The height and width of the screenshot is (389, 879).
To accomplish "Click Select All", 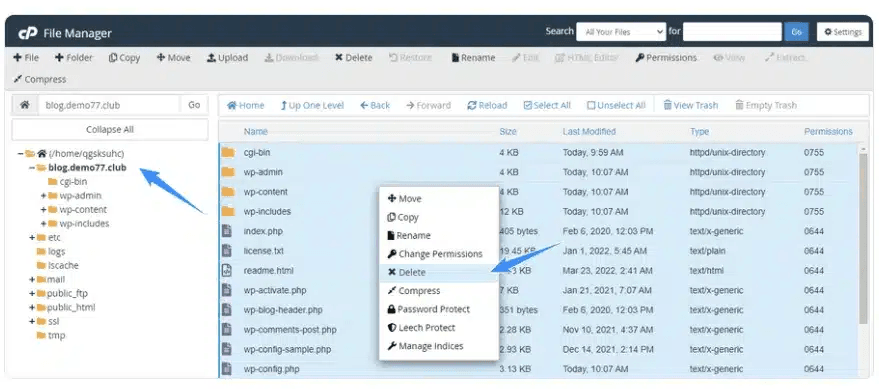I will [x=547, y=105].
